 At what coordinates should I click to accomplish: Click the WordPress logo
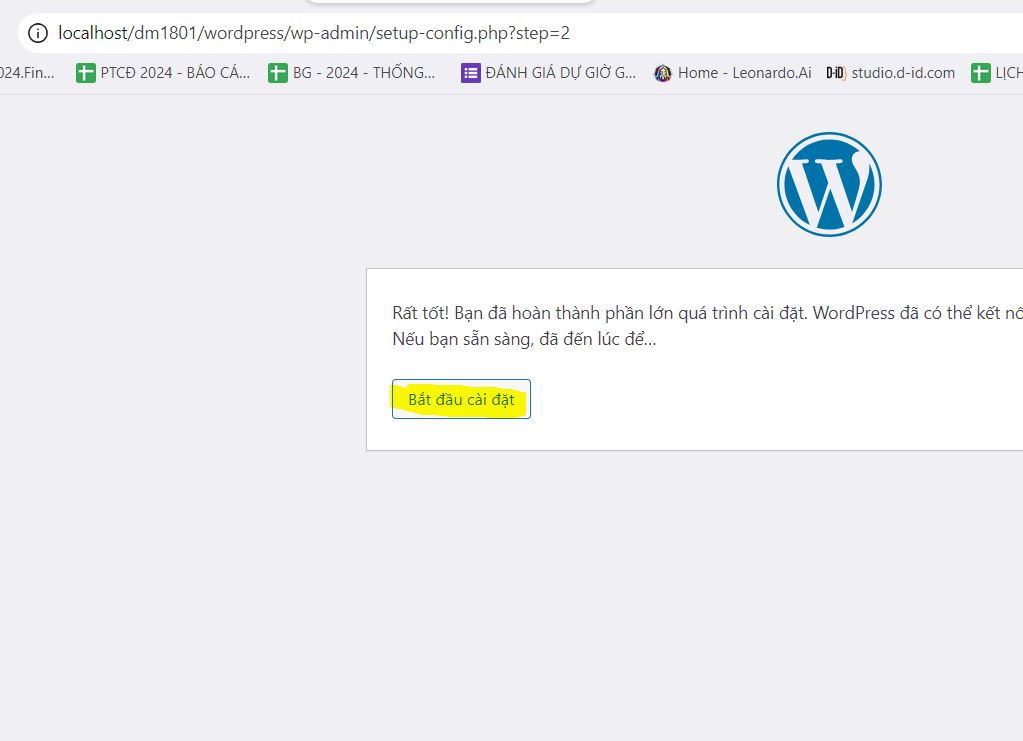[829, 185]
